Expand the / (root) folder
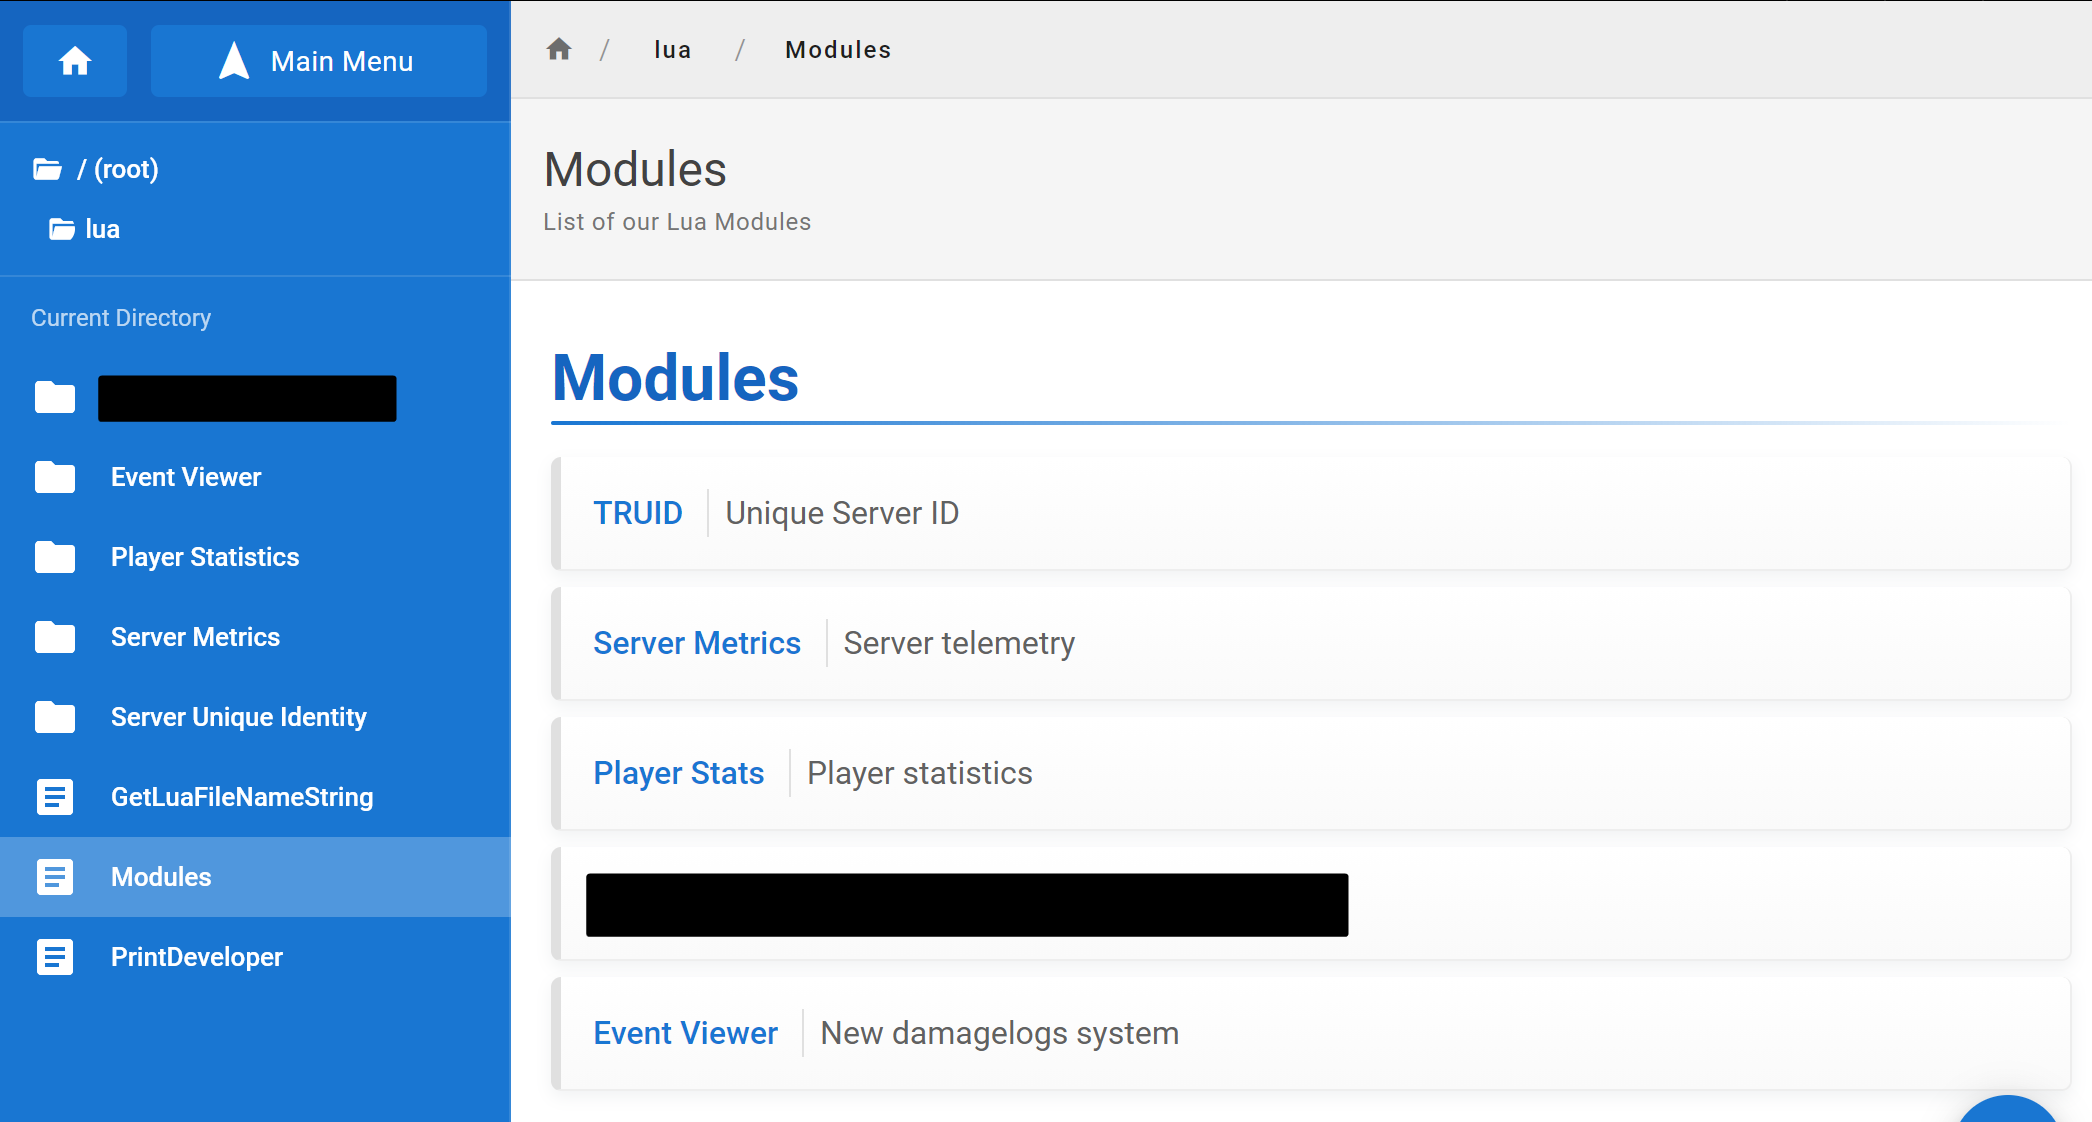Image resolution: width=2092 pixels, height=1122 pixels. tap(117, 169)
